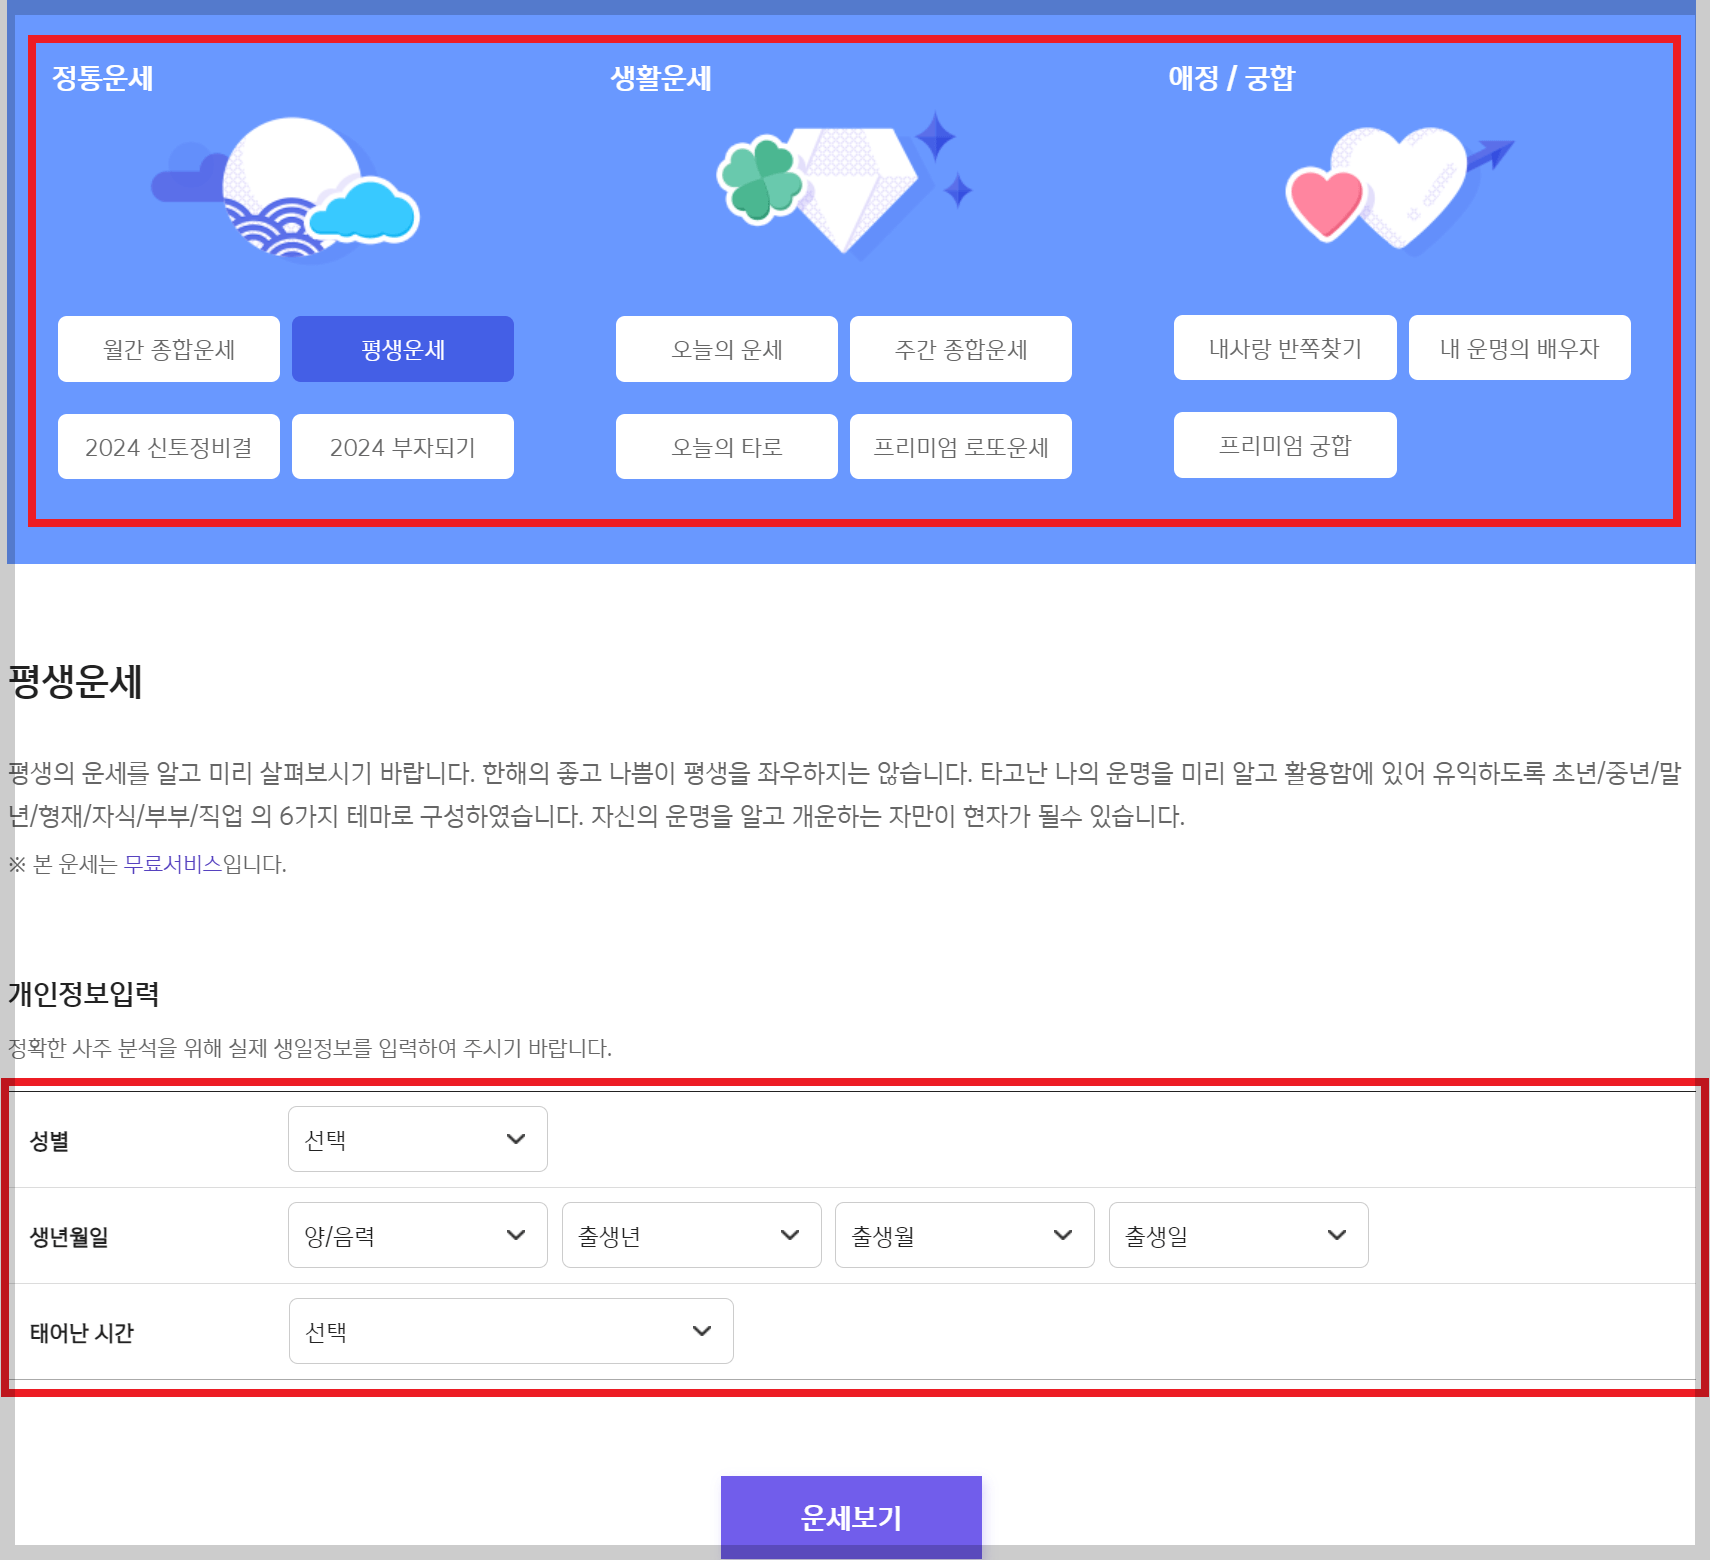Open the 출생일 birth day dropdown
This screenshot has width=1710, height=1560.
(1238, 1235)
